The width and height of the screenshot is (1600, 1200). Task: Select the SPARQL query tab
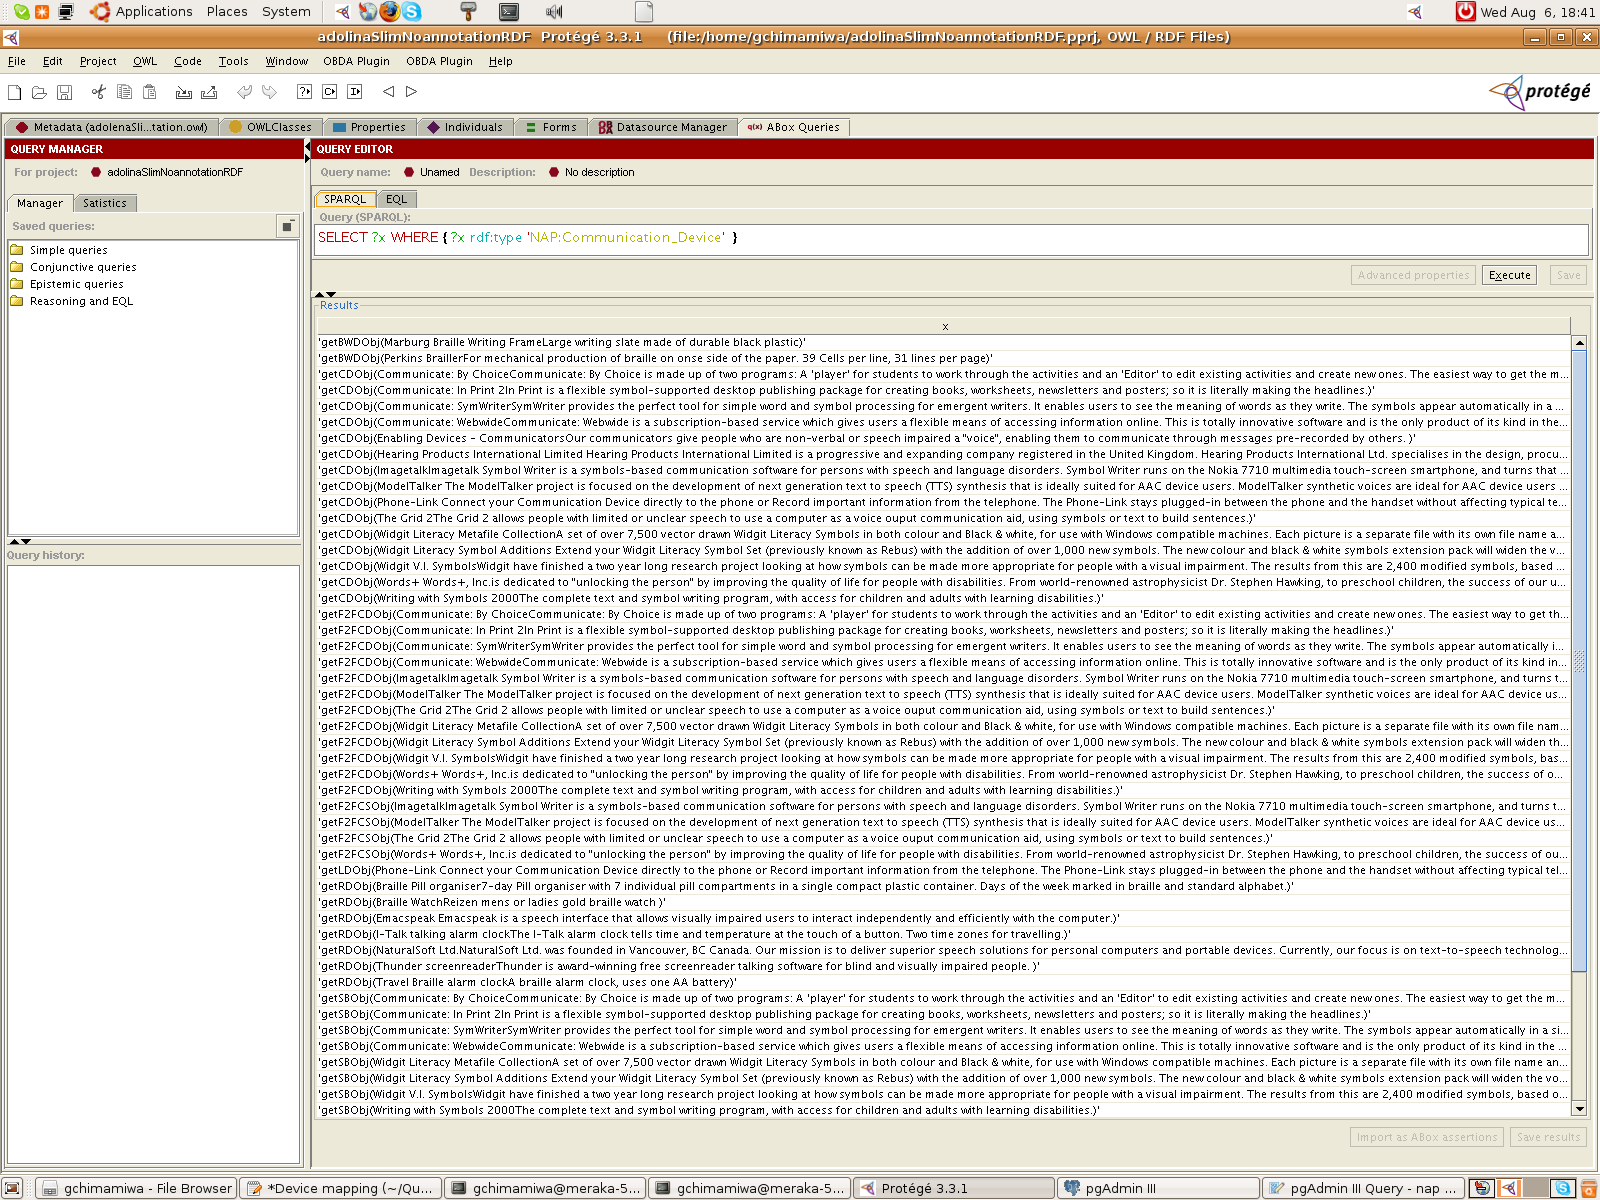coord(345,199)
